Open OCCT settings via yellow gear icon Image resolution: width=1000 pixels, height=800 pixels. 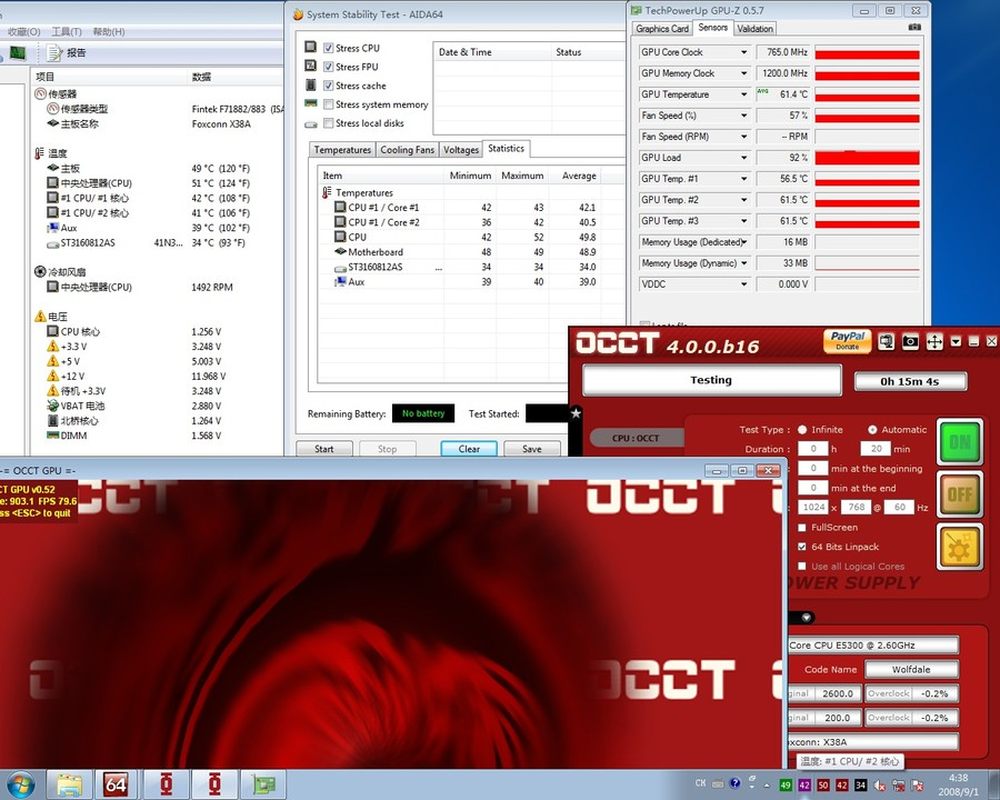pyautogui.click(x=960, y=547)
